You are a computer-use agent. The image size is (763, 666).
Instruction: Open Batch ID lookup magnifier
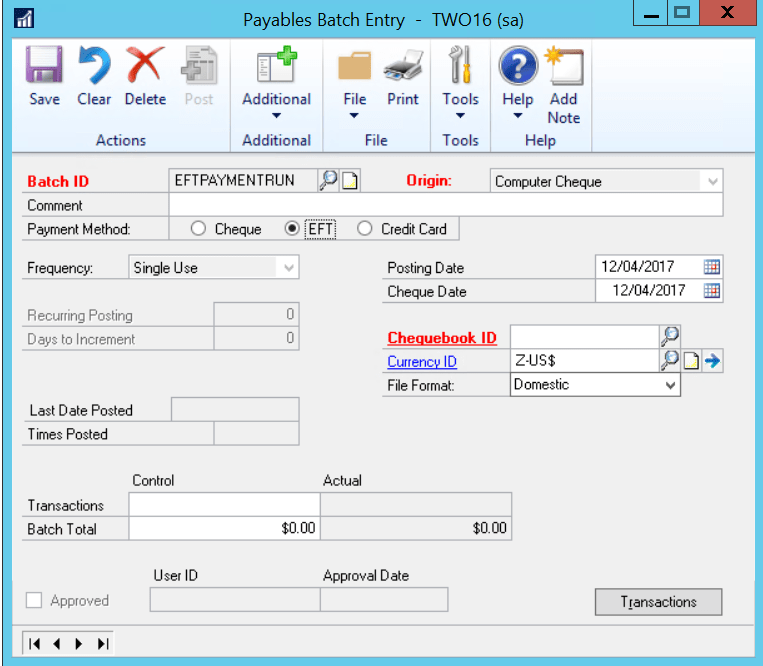(328, 181)
